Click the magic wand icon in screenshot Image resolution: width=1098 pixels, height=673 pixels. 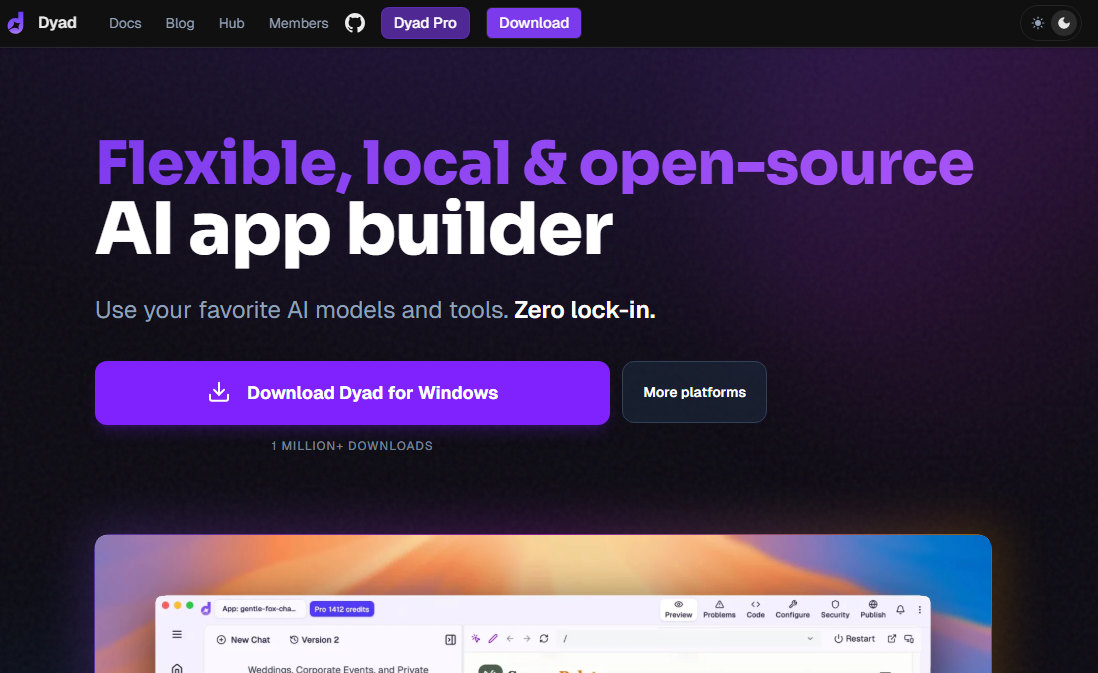pos(476,639)
